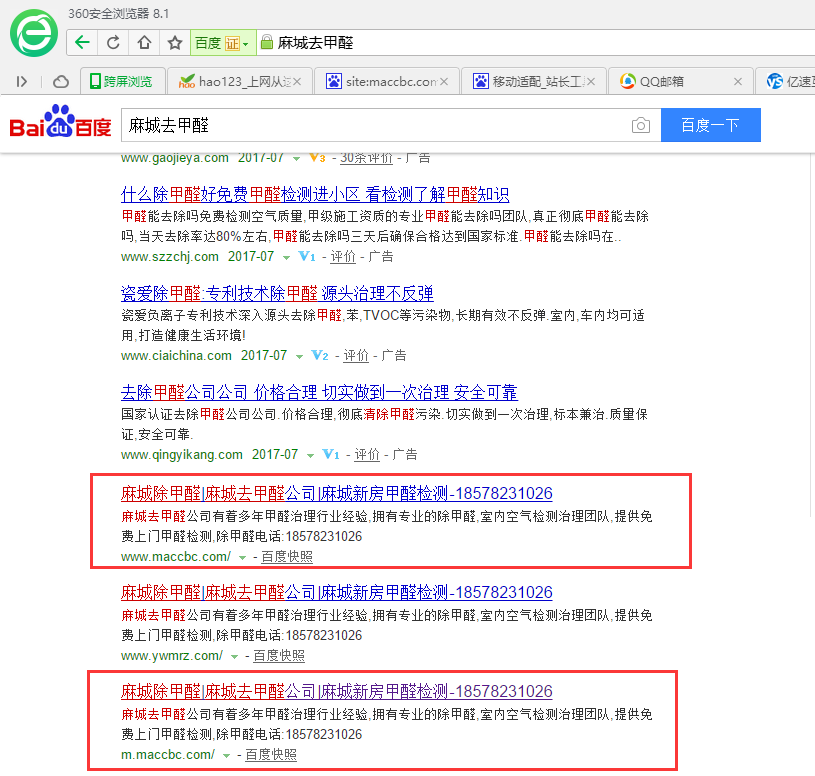Open result 瓷爱除甲醛:专利技术除甲醛
This screenshot has height=776, width=815.
[x=277, y=294]
